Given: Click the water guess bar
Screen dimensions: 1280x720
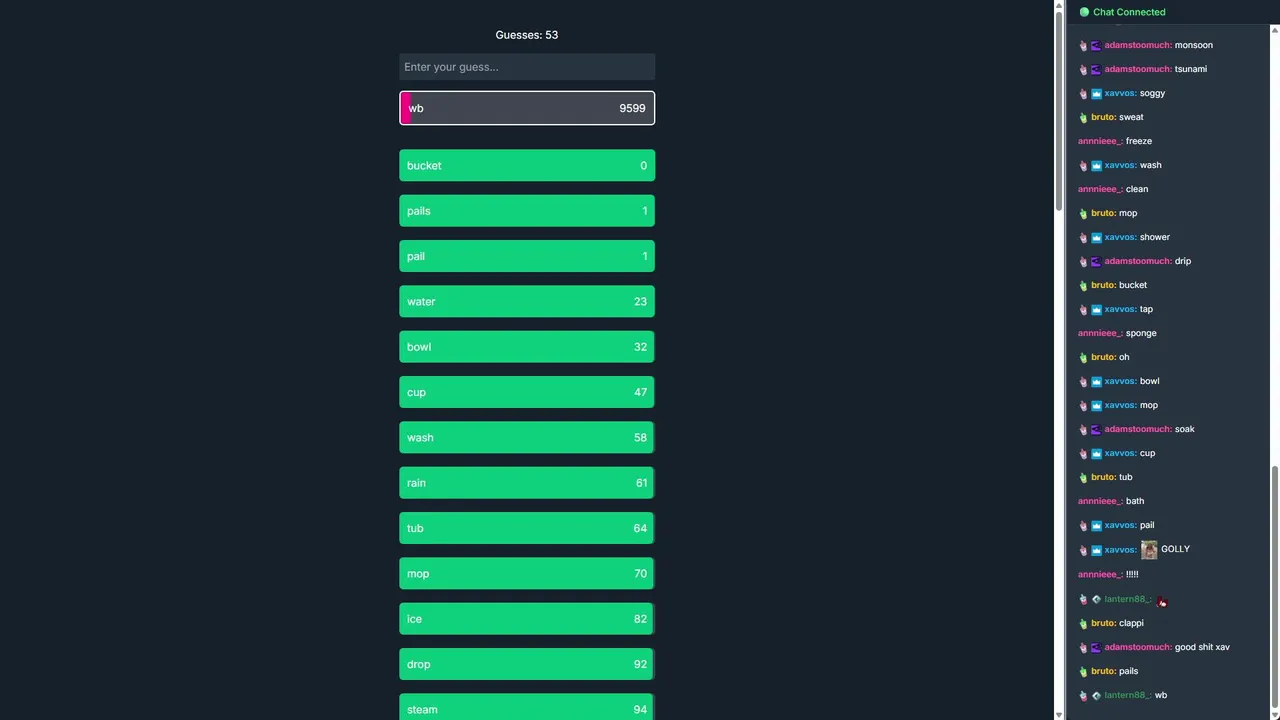Looking at the screenshot, I should point(527,302).
